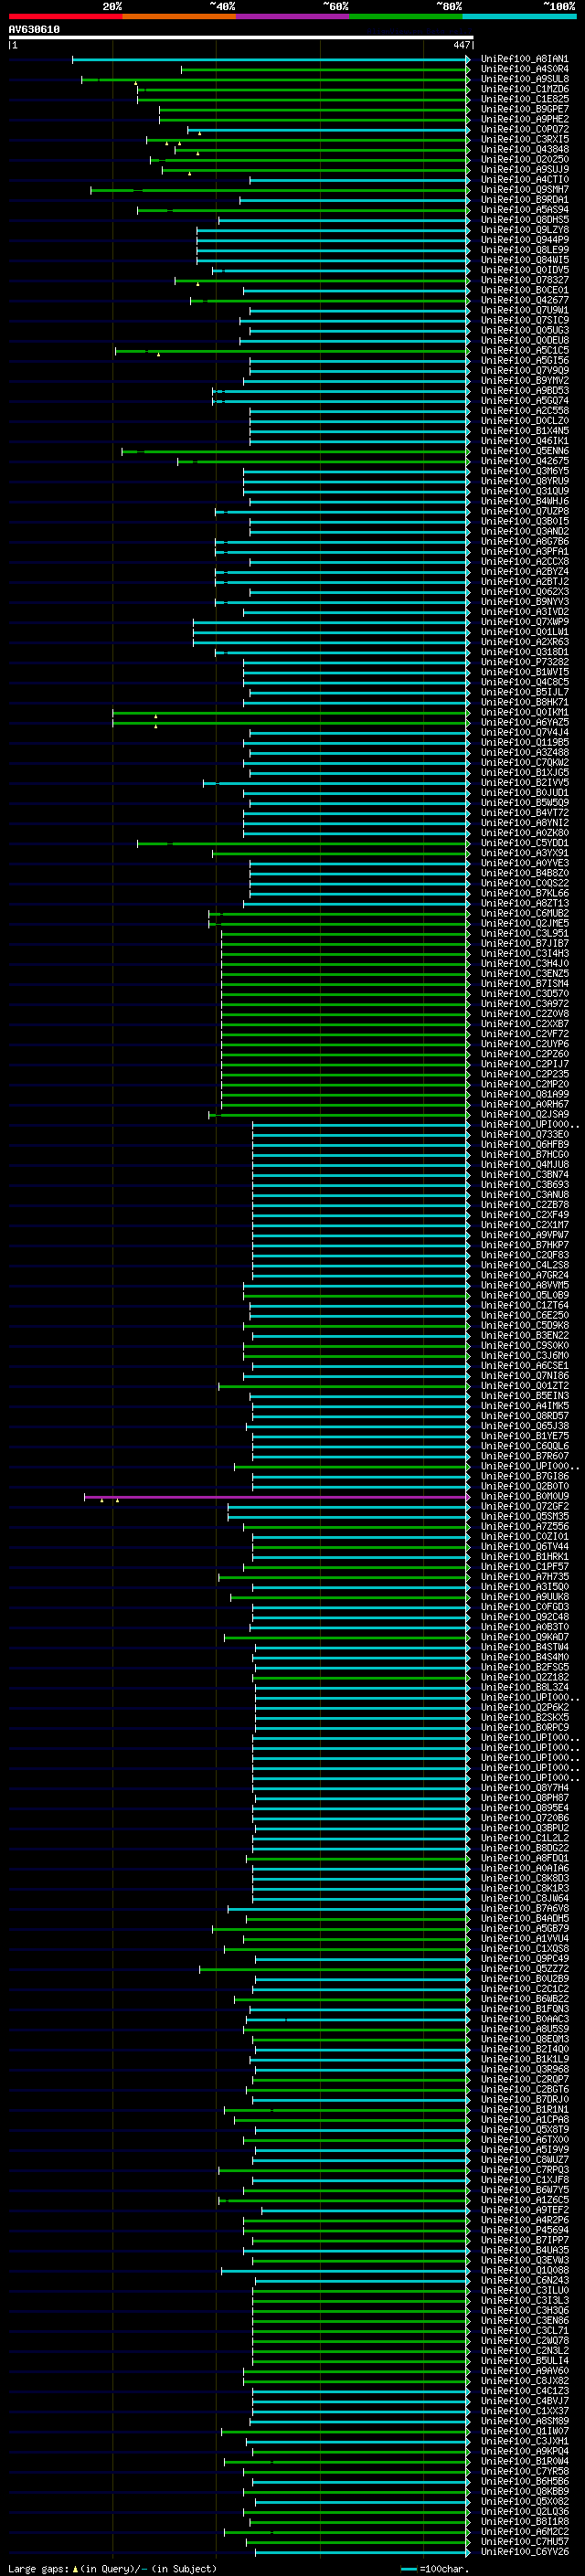585x2576 pixels.
Task: Open hit UniRef100_Q944P9
Action: click(524, 240)
